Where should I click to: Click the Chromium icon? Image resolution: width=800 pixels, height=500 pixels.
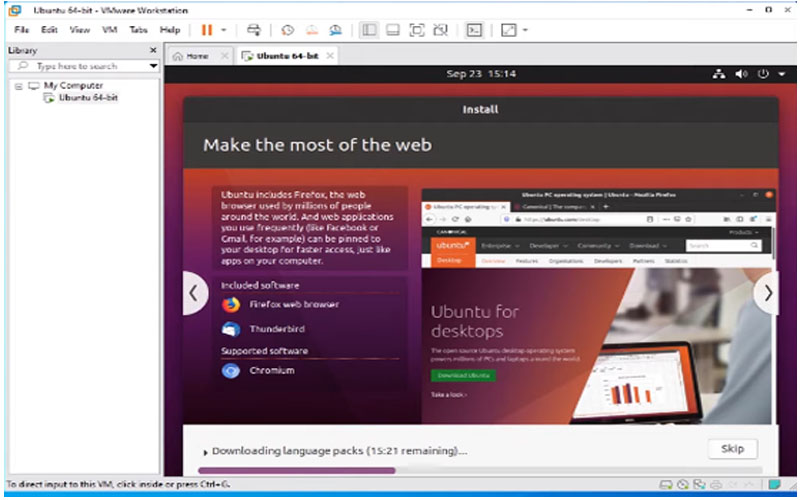coord(231,370)
